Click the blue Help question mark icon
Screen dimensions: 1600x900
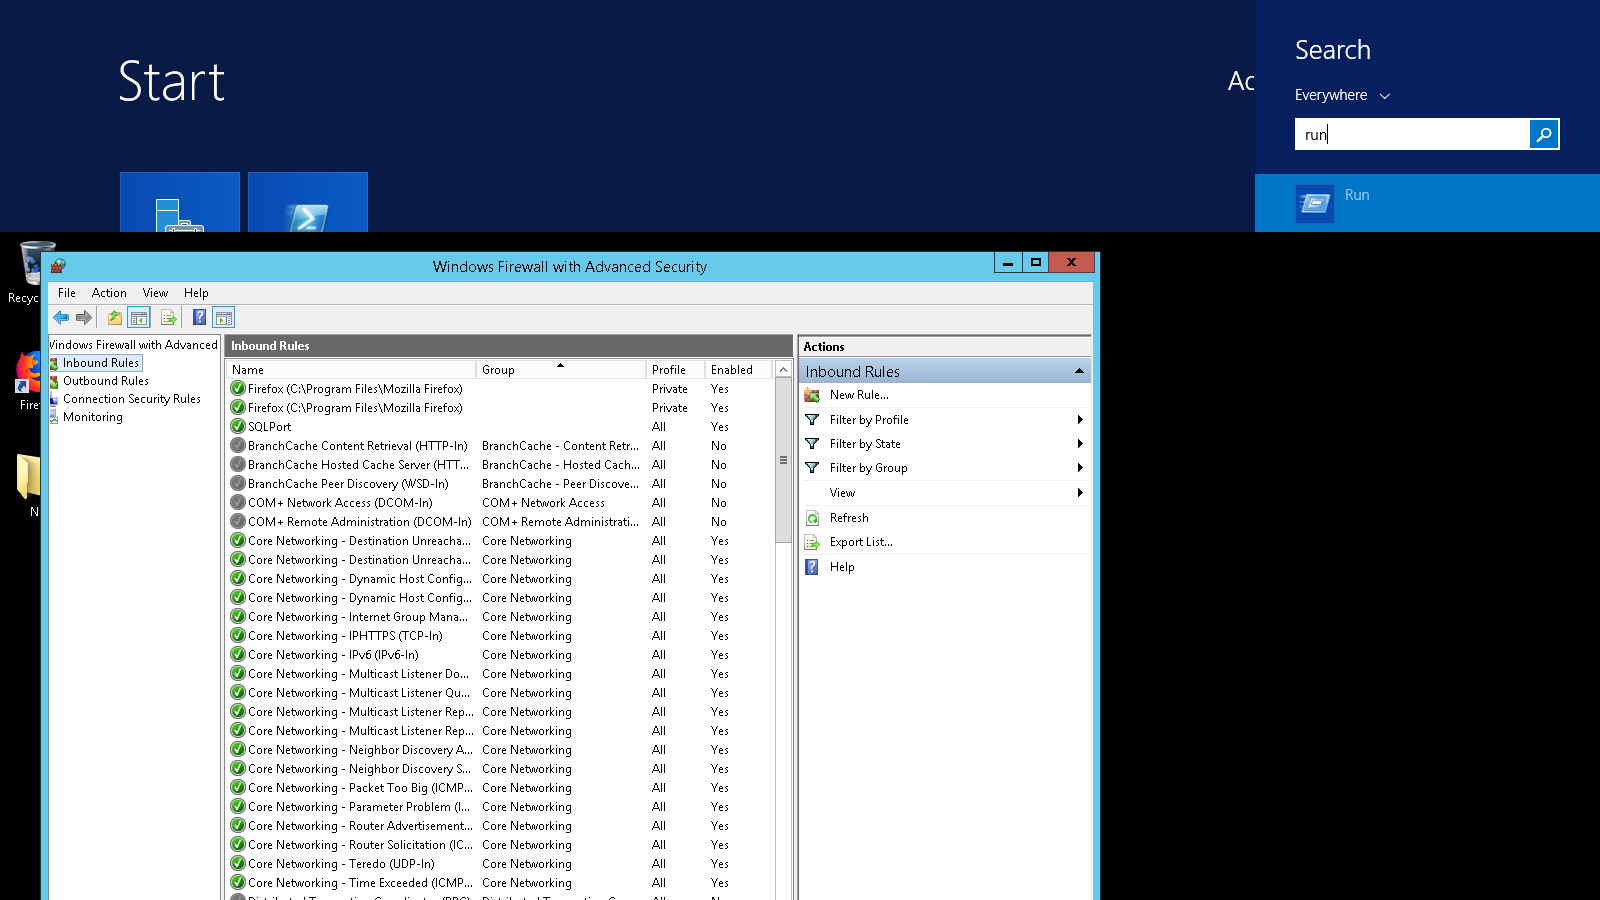pos(199,318)
